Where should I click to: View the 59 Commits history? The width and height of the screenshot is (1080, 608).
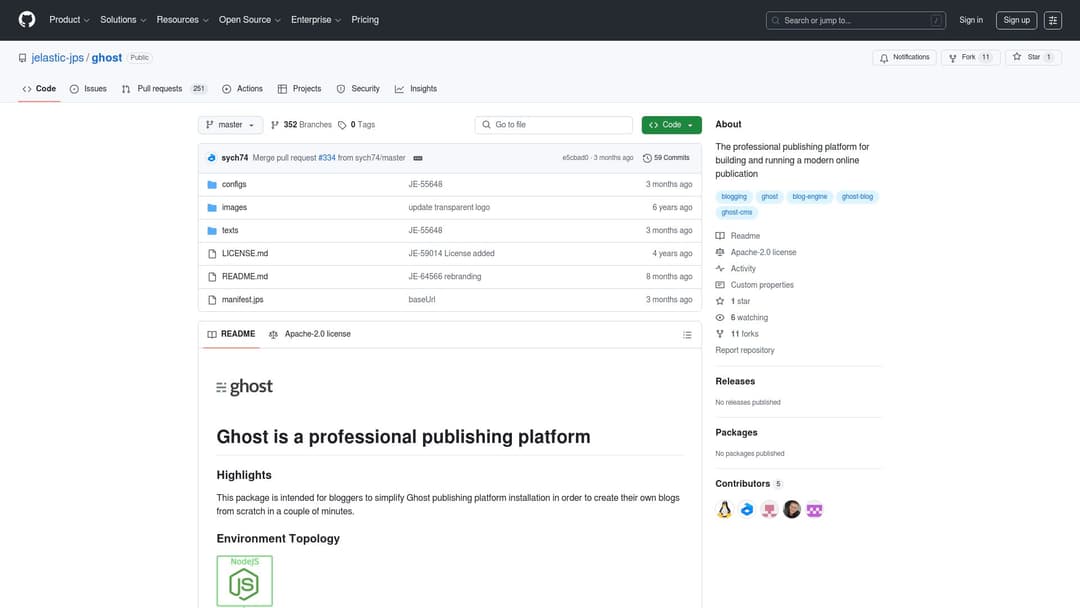pyautogui.click(x=666, y=158)
